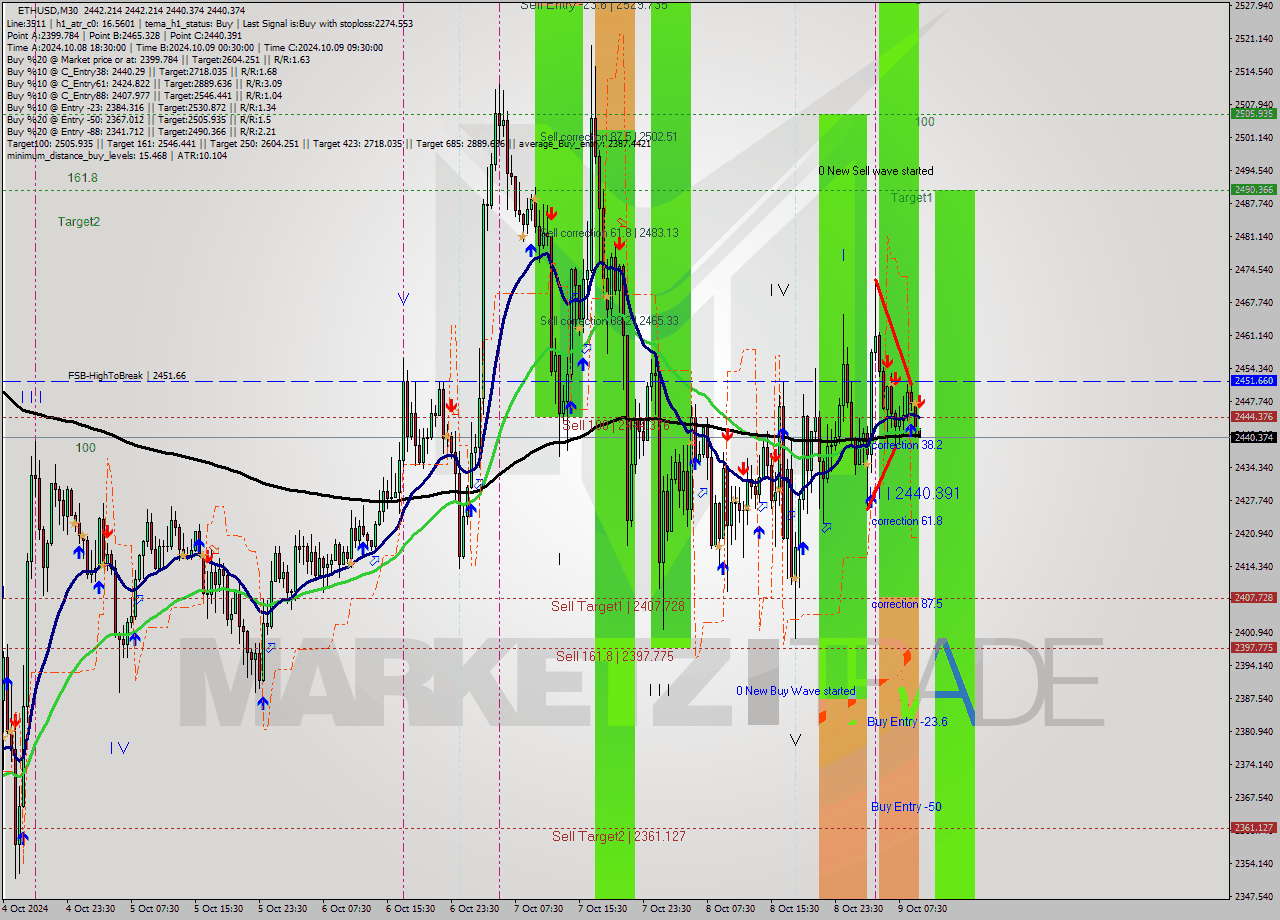The height and width of the screenshot is (920, 1280).
Task: Click the correction 61.8 label
Action: [906, 521]
